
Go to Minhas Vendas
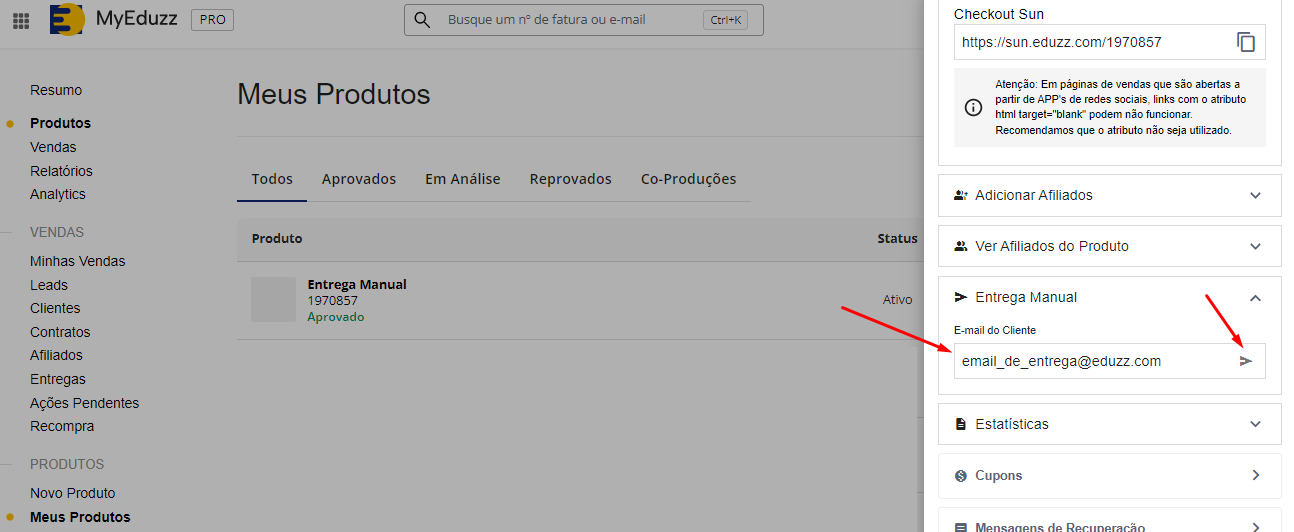(x=77, y=261)
